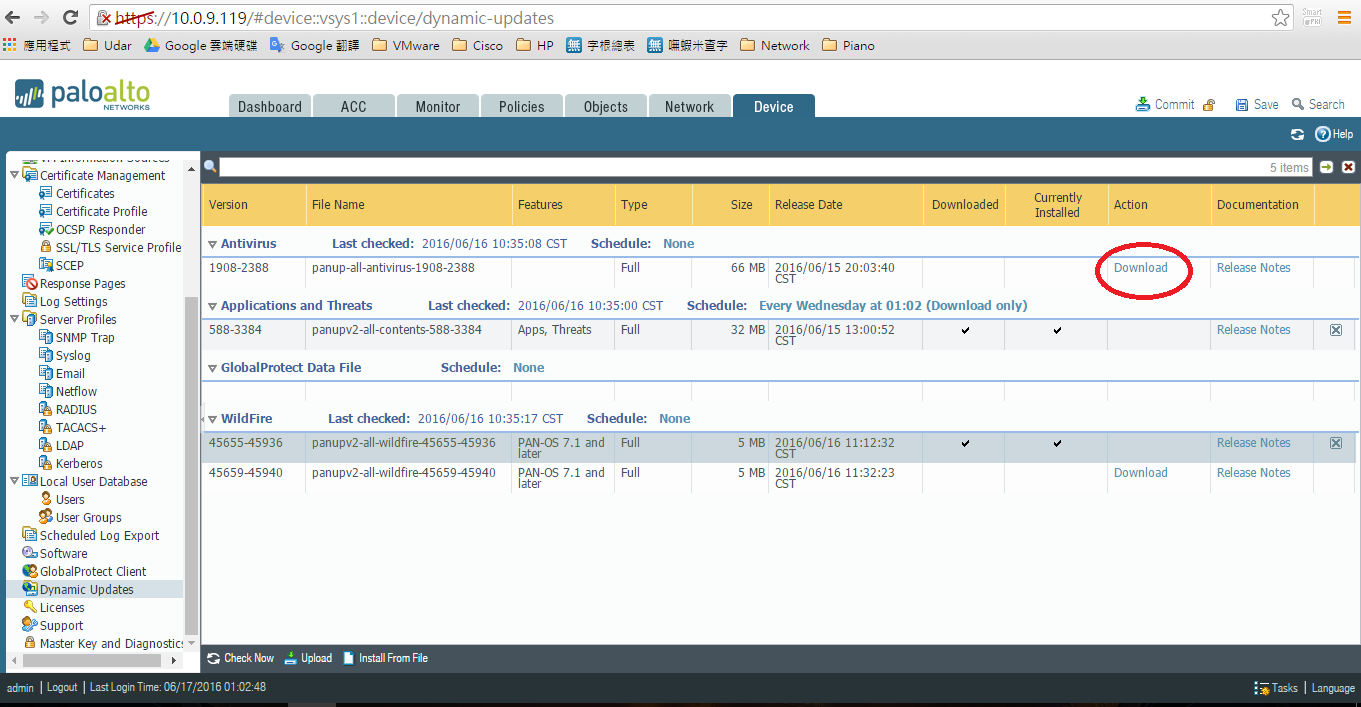
Task: Collapse the Server Profiles tree node
Action: [14, 320]
